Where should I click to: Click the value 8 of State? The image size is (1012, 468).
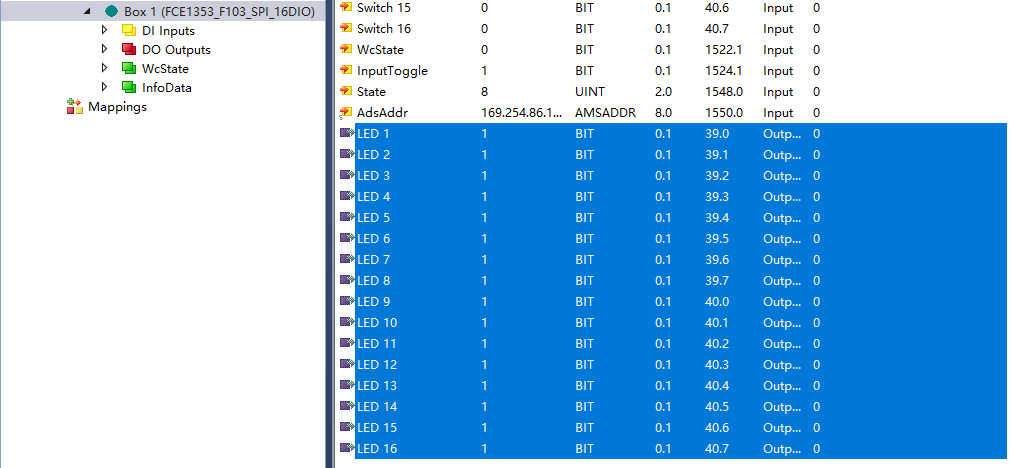pos(485,92)
